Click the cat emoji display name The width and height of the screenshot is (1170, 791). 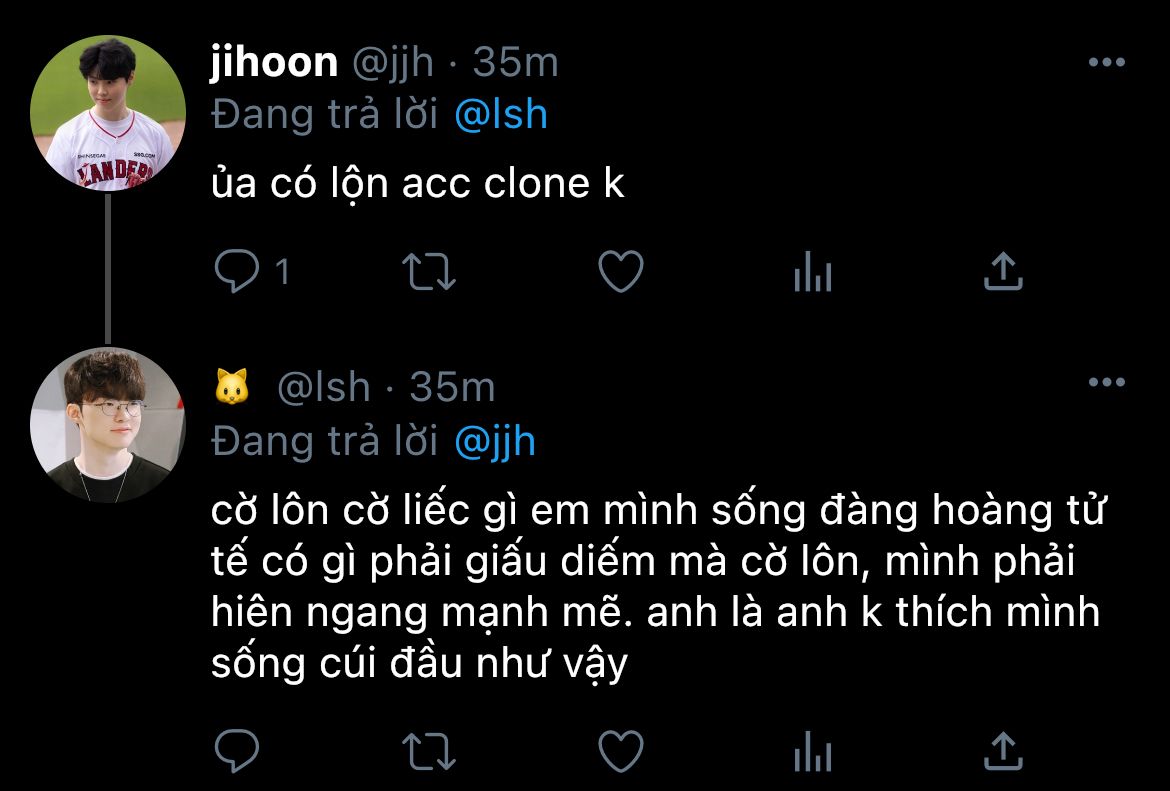point(231,388)
